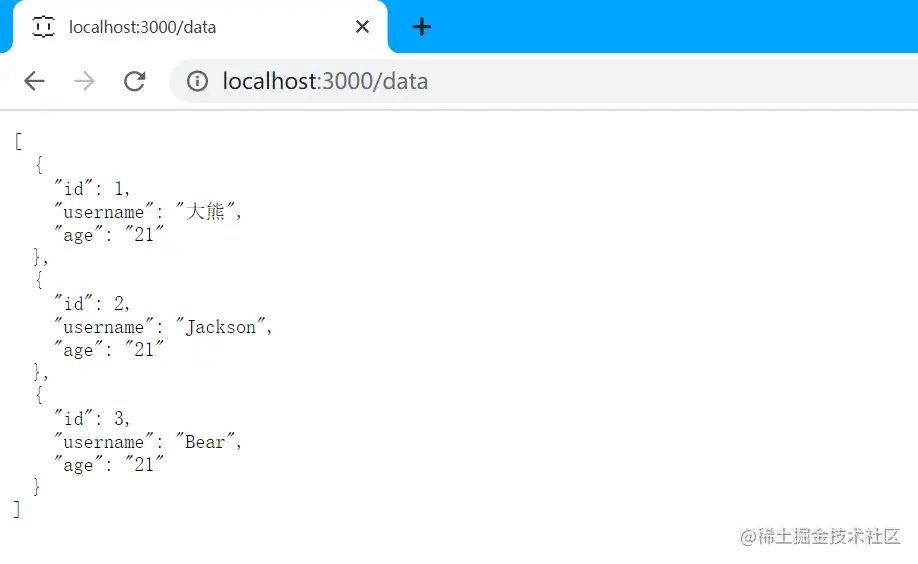Click the "id": 3 line
This screenshot has height=564, width=918.
(x=92, y=418)
